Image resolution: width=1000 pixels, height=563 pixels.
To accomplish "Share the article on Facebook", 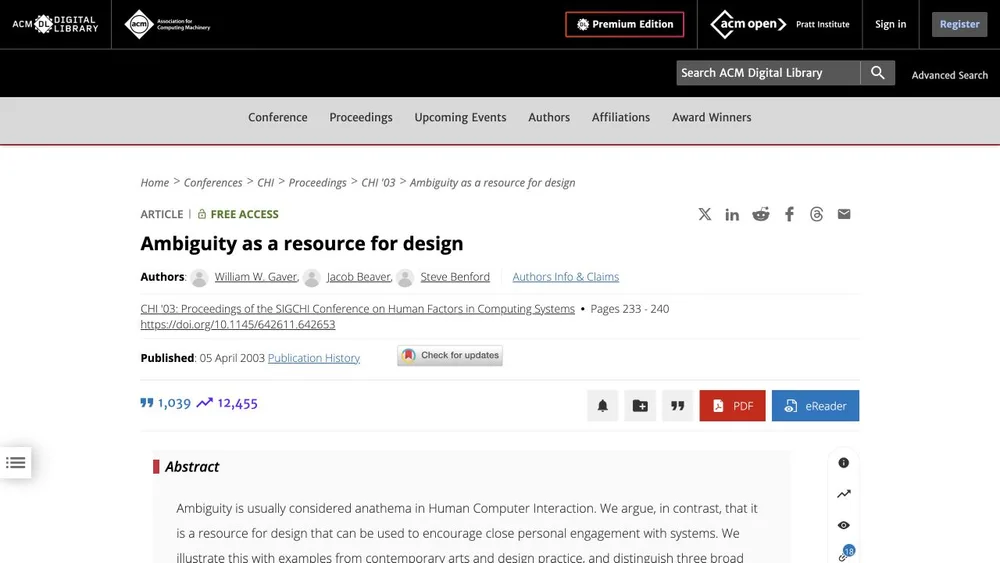I will coord(790,214).
